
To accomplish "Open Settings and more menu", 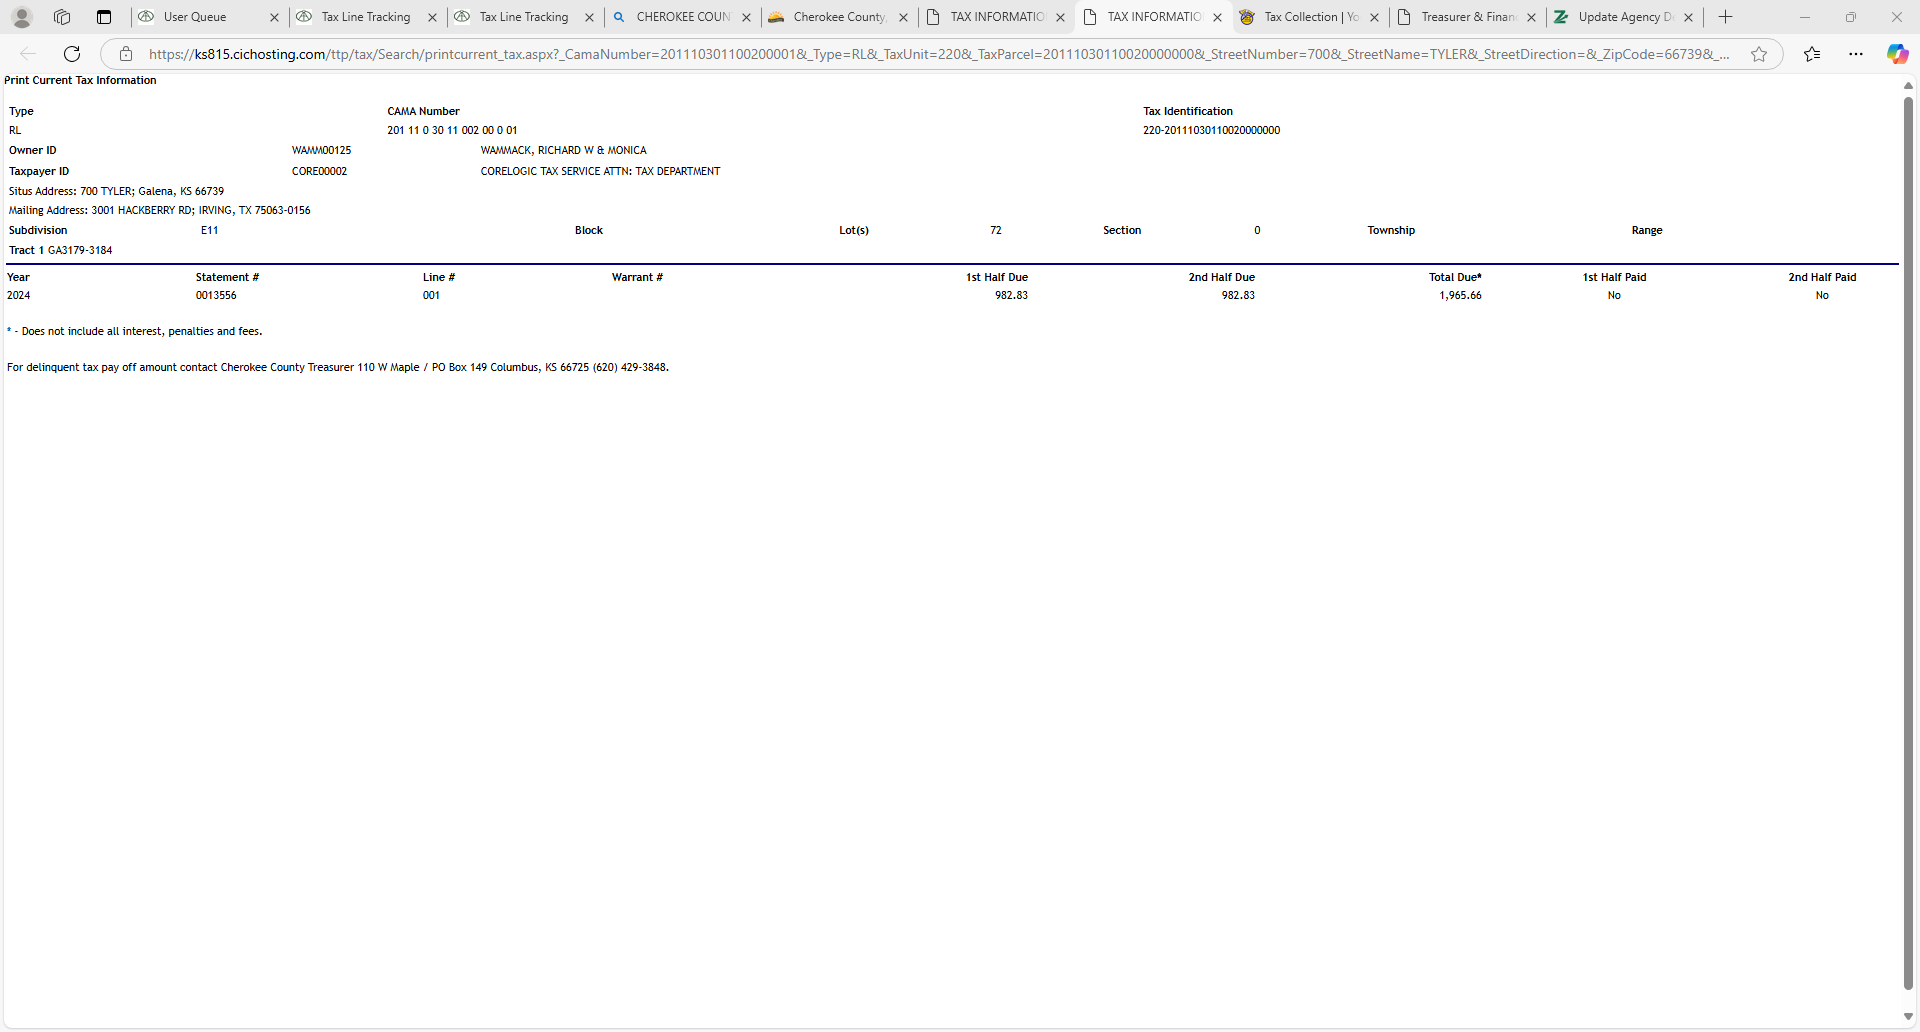I will click(1856, 54).
